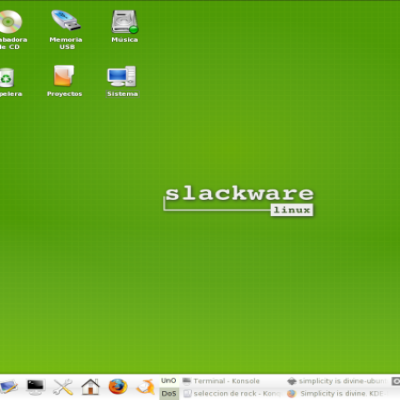Activate the simplicity is divine-ubuntu taskbar entry
Image resolution: width=400 pixels, height=400 pixels.
click(x=337, y=381)
